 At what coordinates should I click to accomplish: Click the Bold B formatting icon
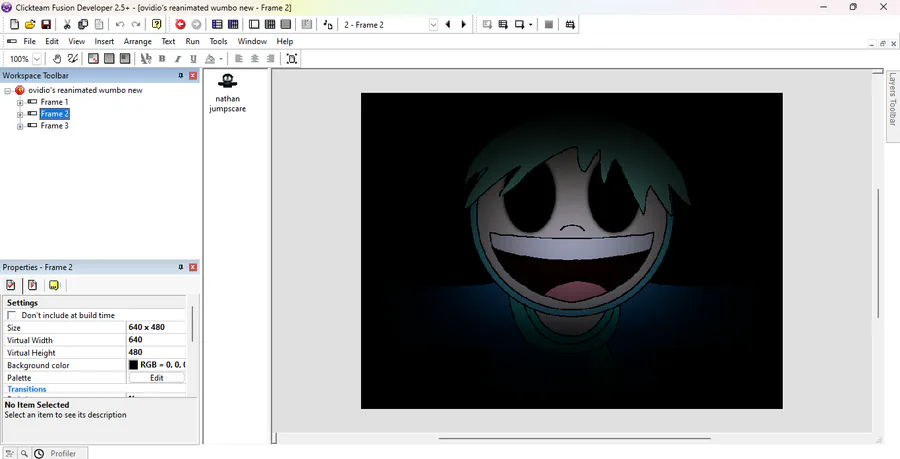tap(162, 59)
